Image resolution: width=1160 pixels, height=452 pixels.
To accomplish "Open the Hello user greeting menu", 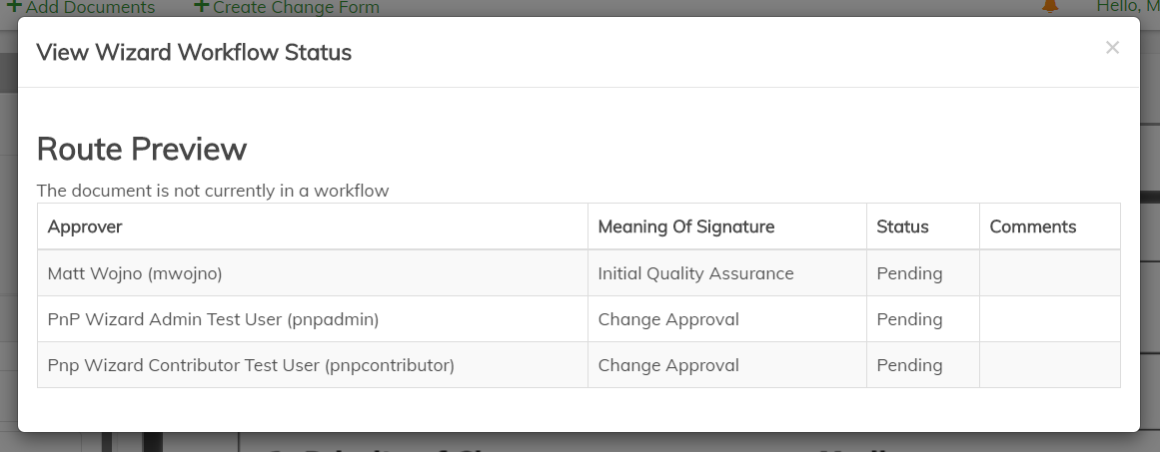I will tap(1127, 6).
